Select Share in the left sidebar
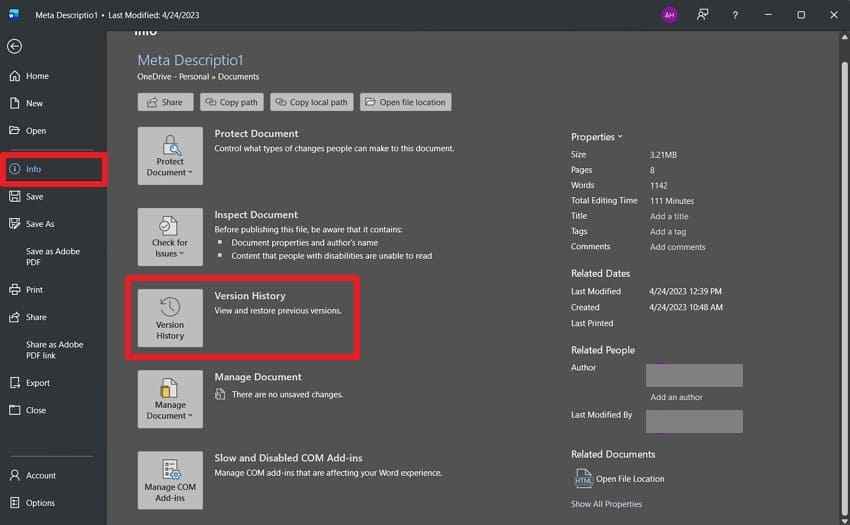This screenshot has height=525, width=850. point(28,317)
